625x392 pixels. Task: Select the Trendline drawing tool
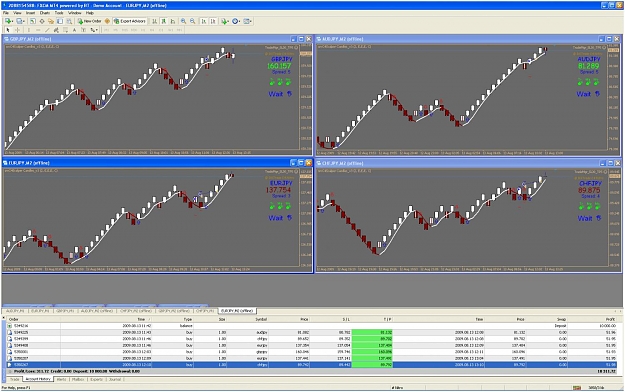[47, 30]
